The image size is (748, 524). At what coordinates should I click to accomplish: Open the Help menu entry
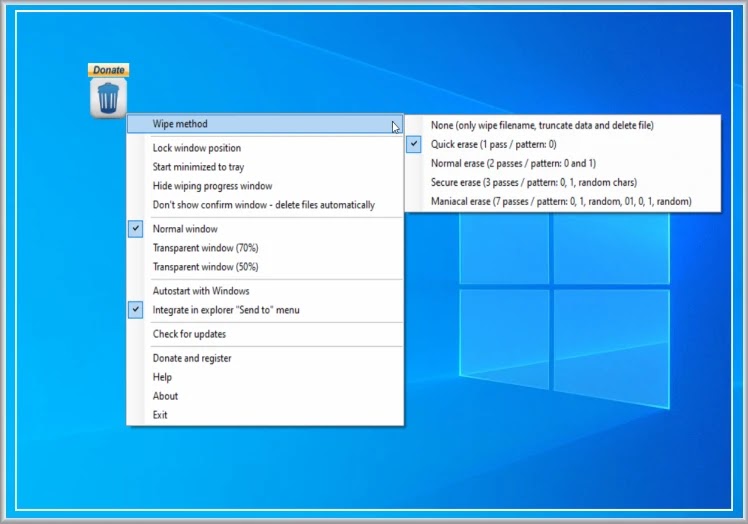point(265,377)
